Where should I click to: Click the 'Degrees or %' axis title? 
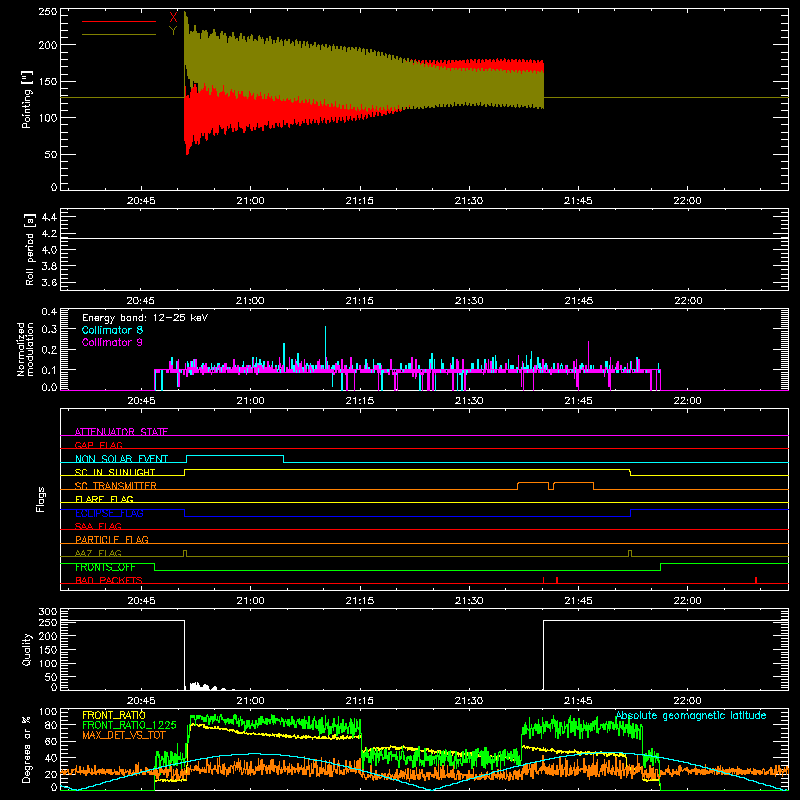(x=27, y=749)
